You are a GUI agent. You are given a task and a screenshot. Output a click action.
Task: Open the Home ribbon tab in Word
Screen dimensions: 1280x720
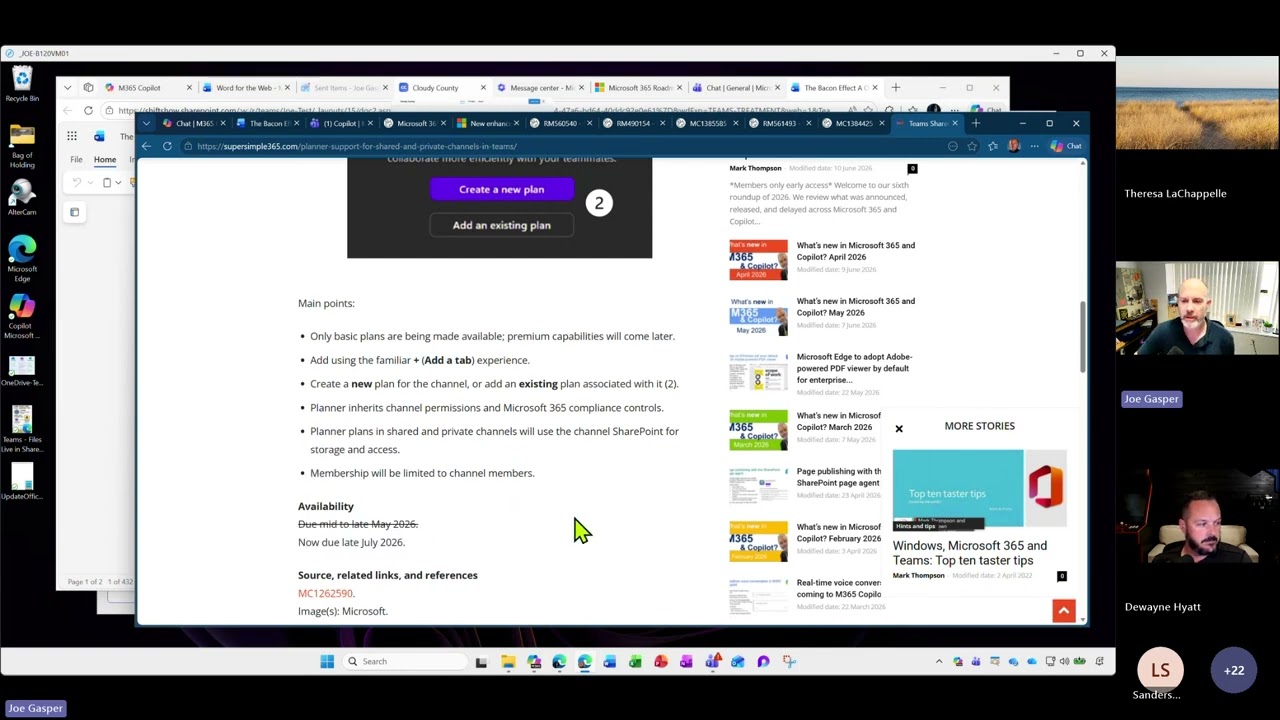104,159
